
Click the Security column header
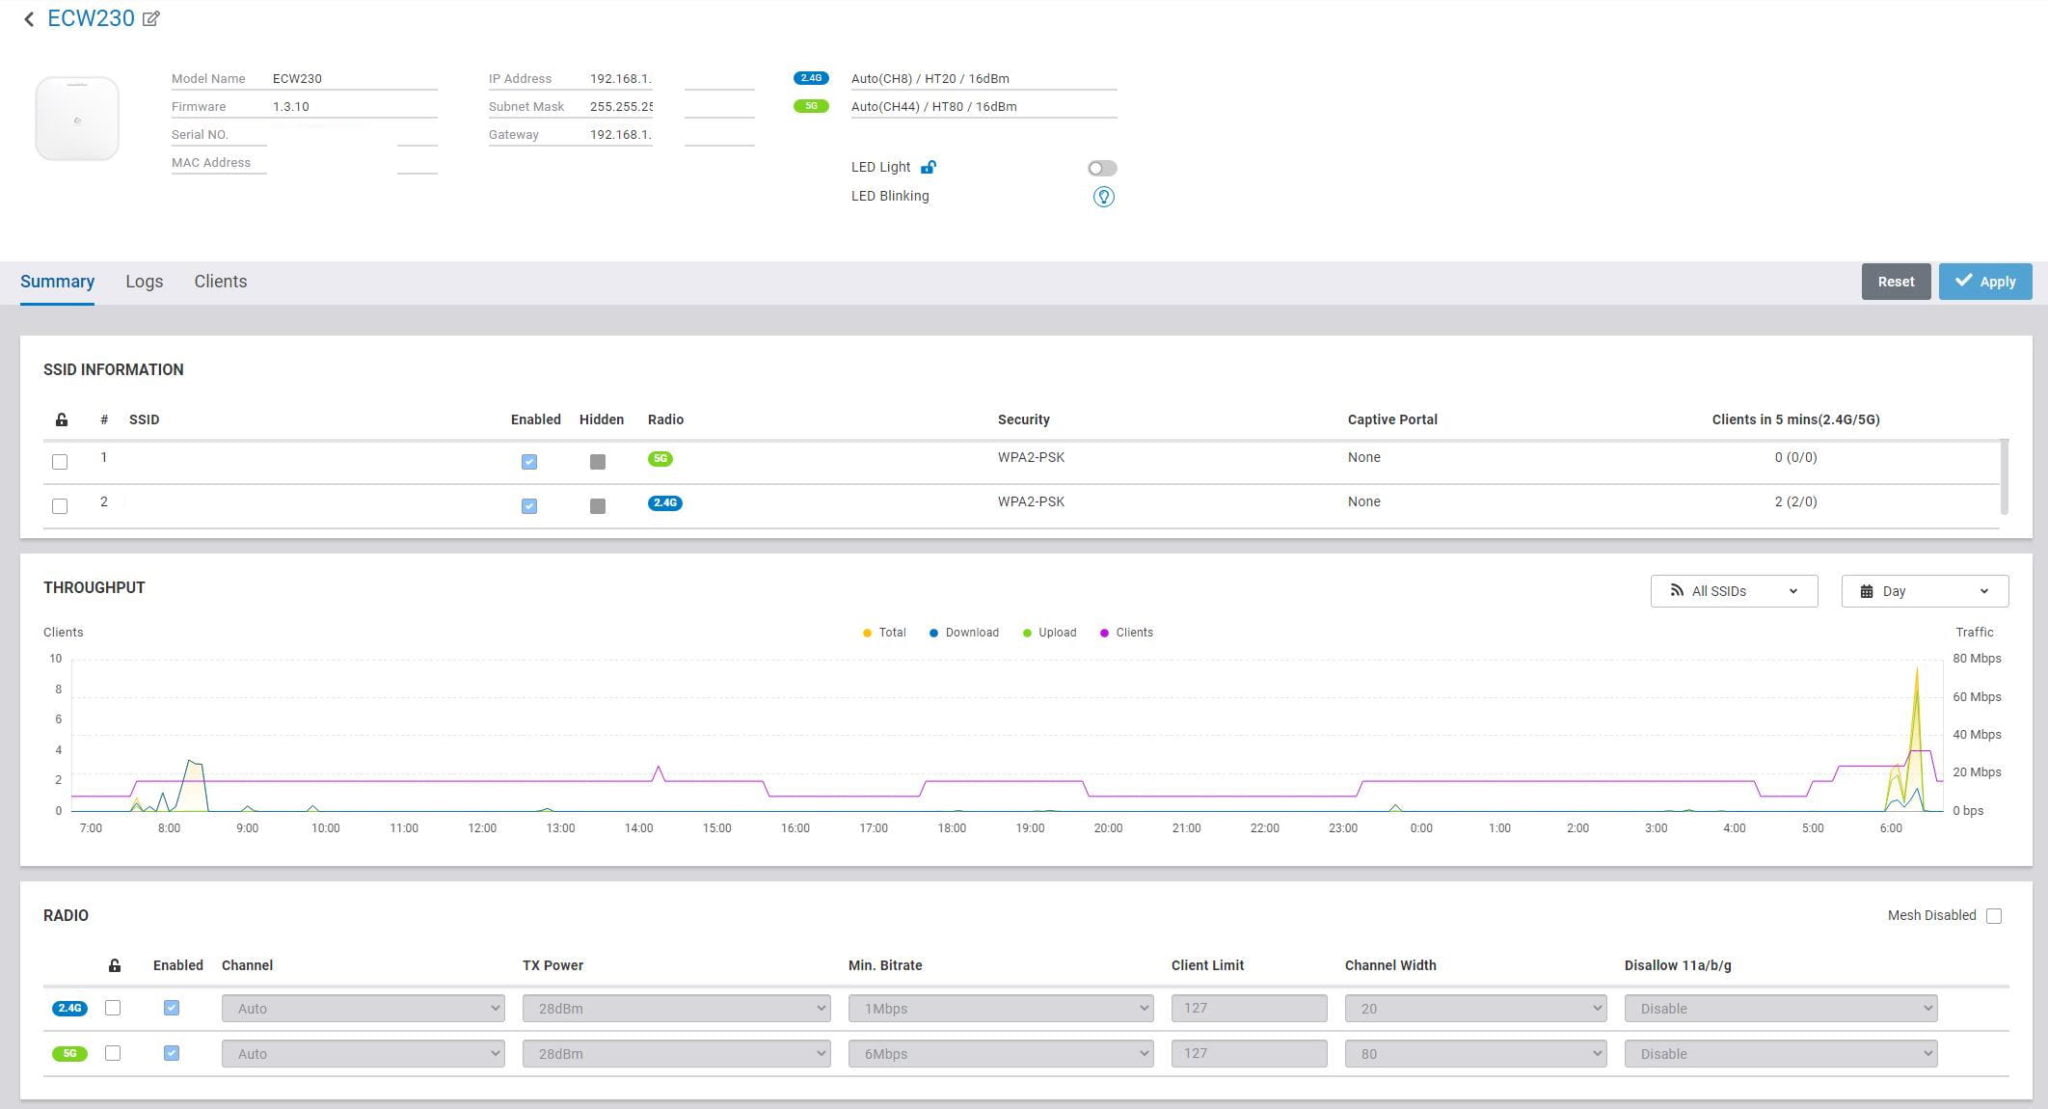coord(1023,420)
